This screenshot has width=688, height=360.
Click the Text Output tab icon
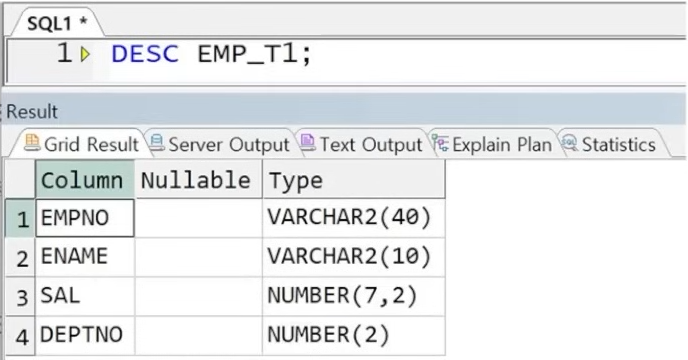[x=307, y=143]
